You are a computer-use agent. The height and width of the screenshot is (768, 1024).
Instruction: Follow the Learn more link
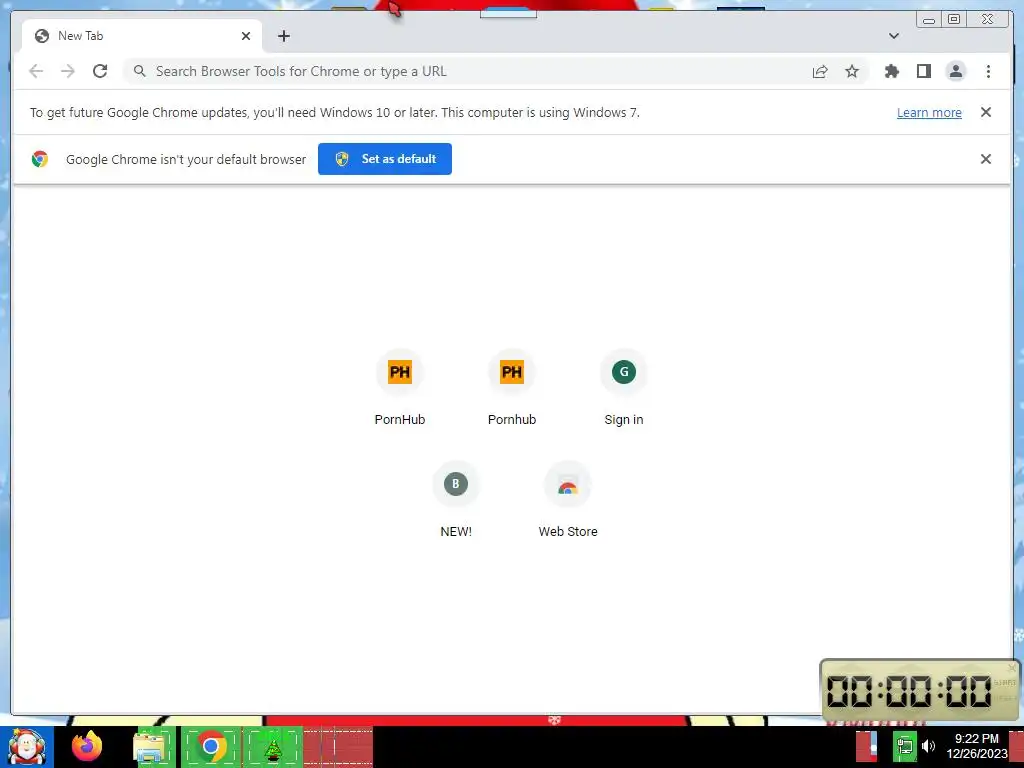[929, 112]
